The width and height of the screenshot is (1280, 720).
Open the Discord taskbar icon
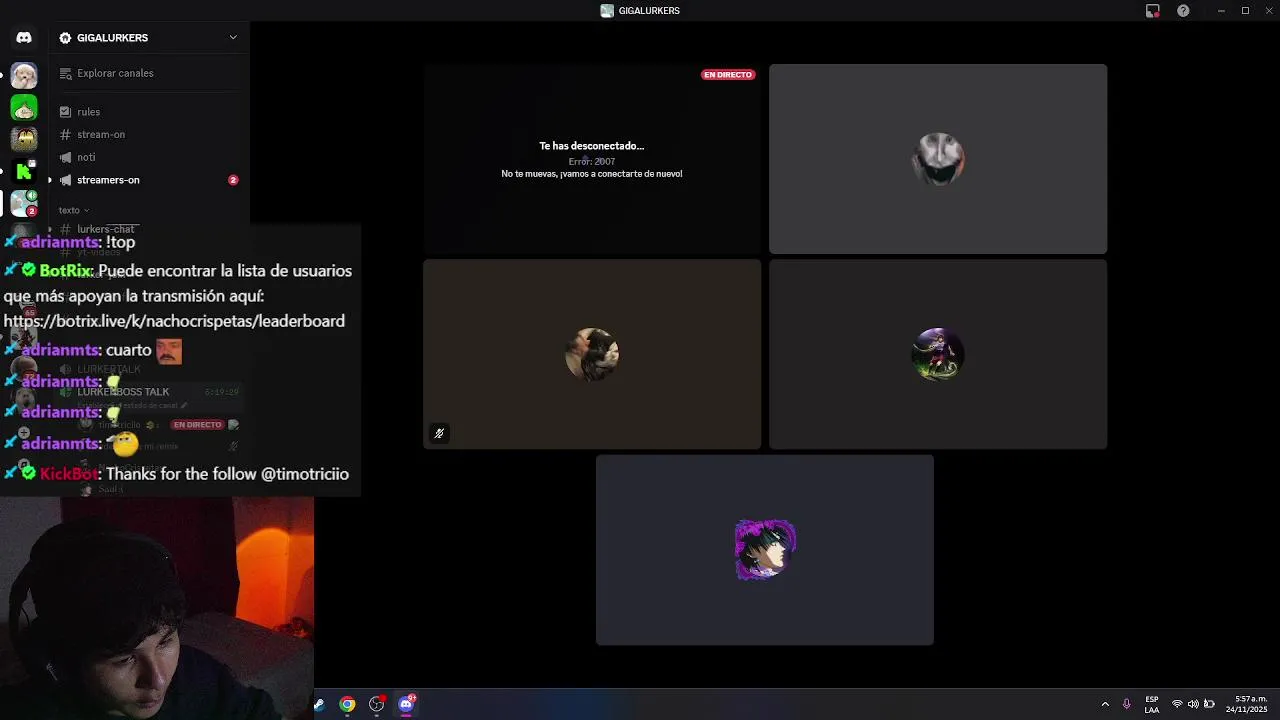406,704
